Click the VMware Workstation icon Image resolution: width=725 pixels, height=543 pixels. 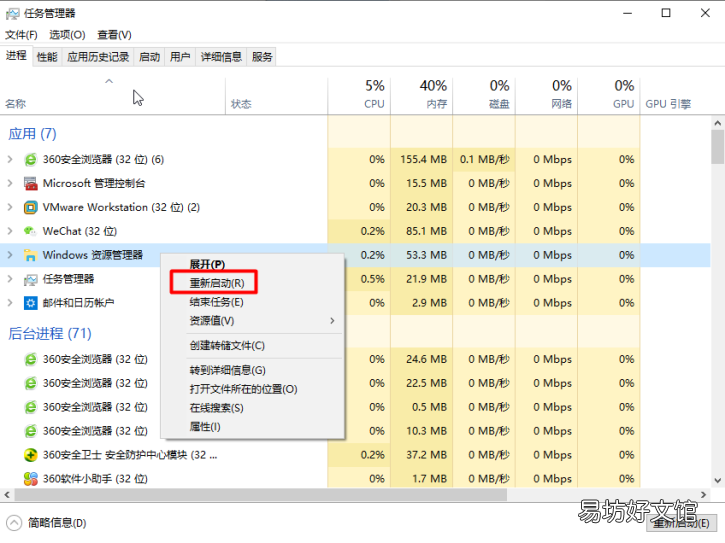[x=31, y=208]
